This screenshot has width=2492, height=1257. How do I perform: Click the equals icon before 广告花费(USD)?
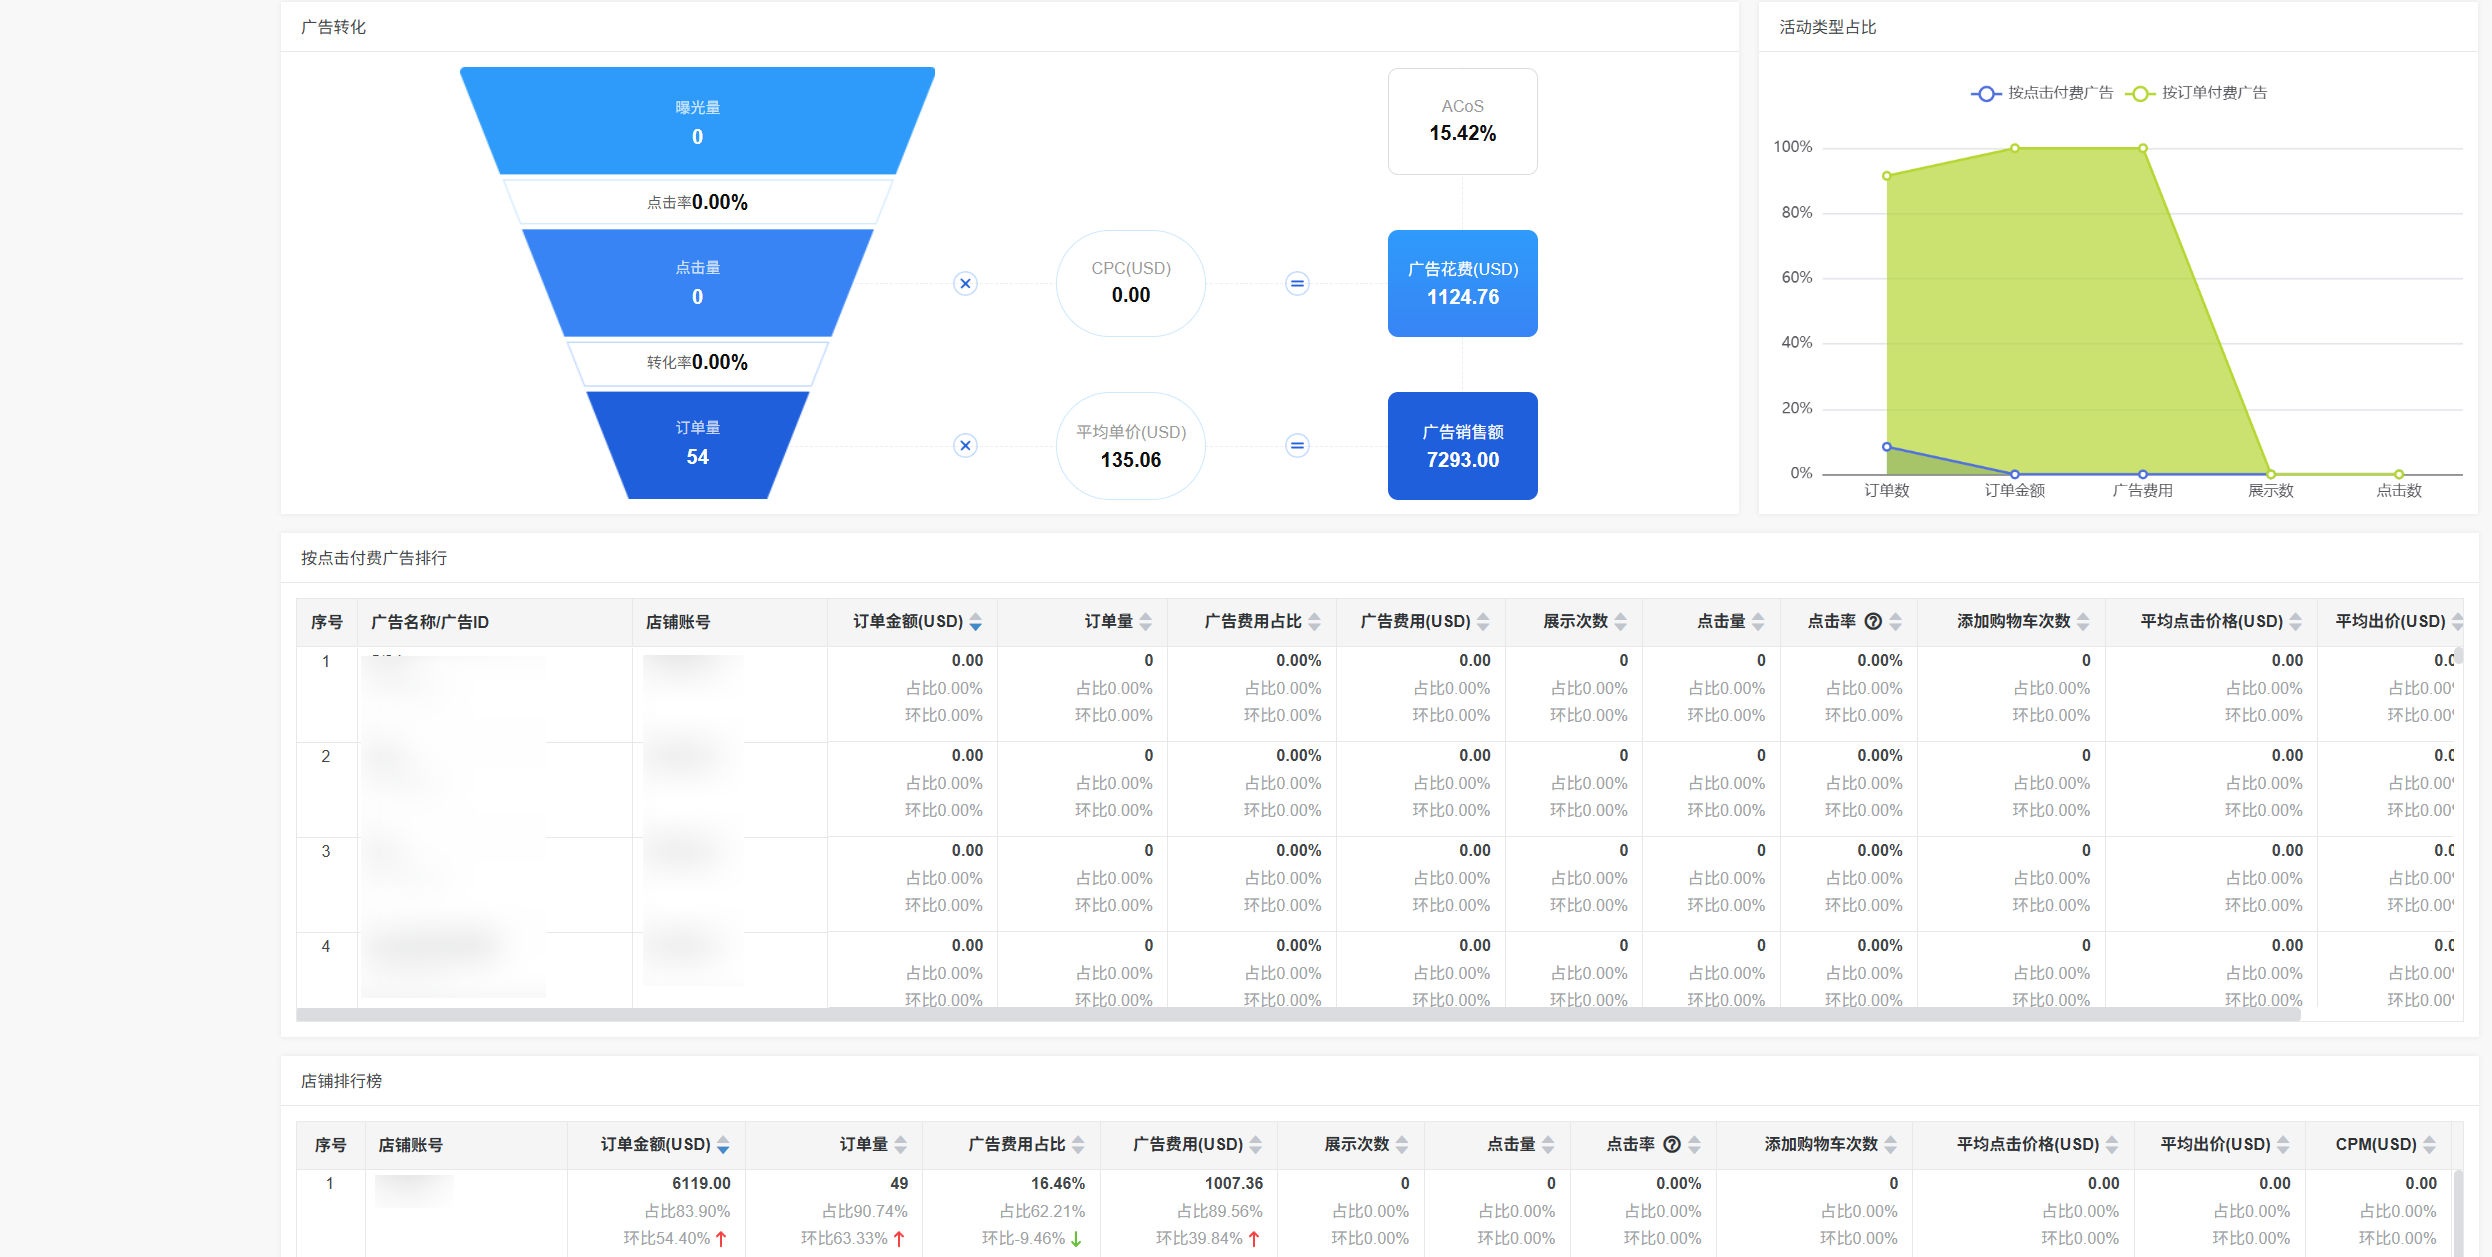1297,284
